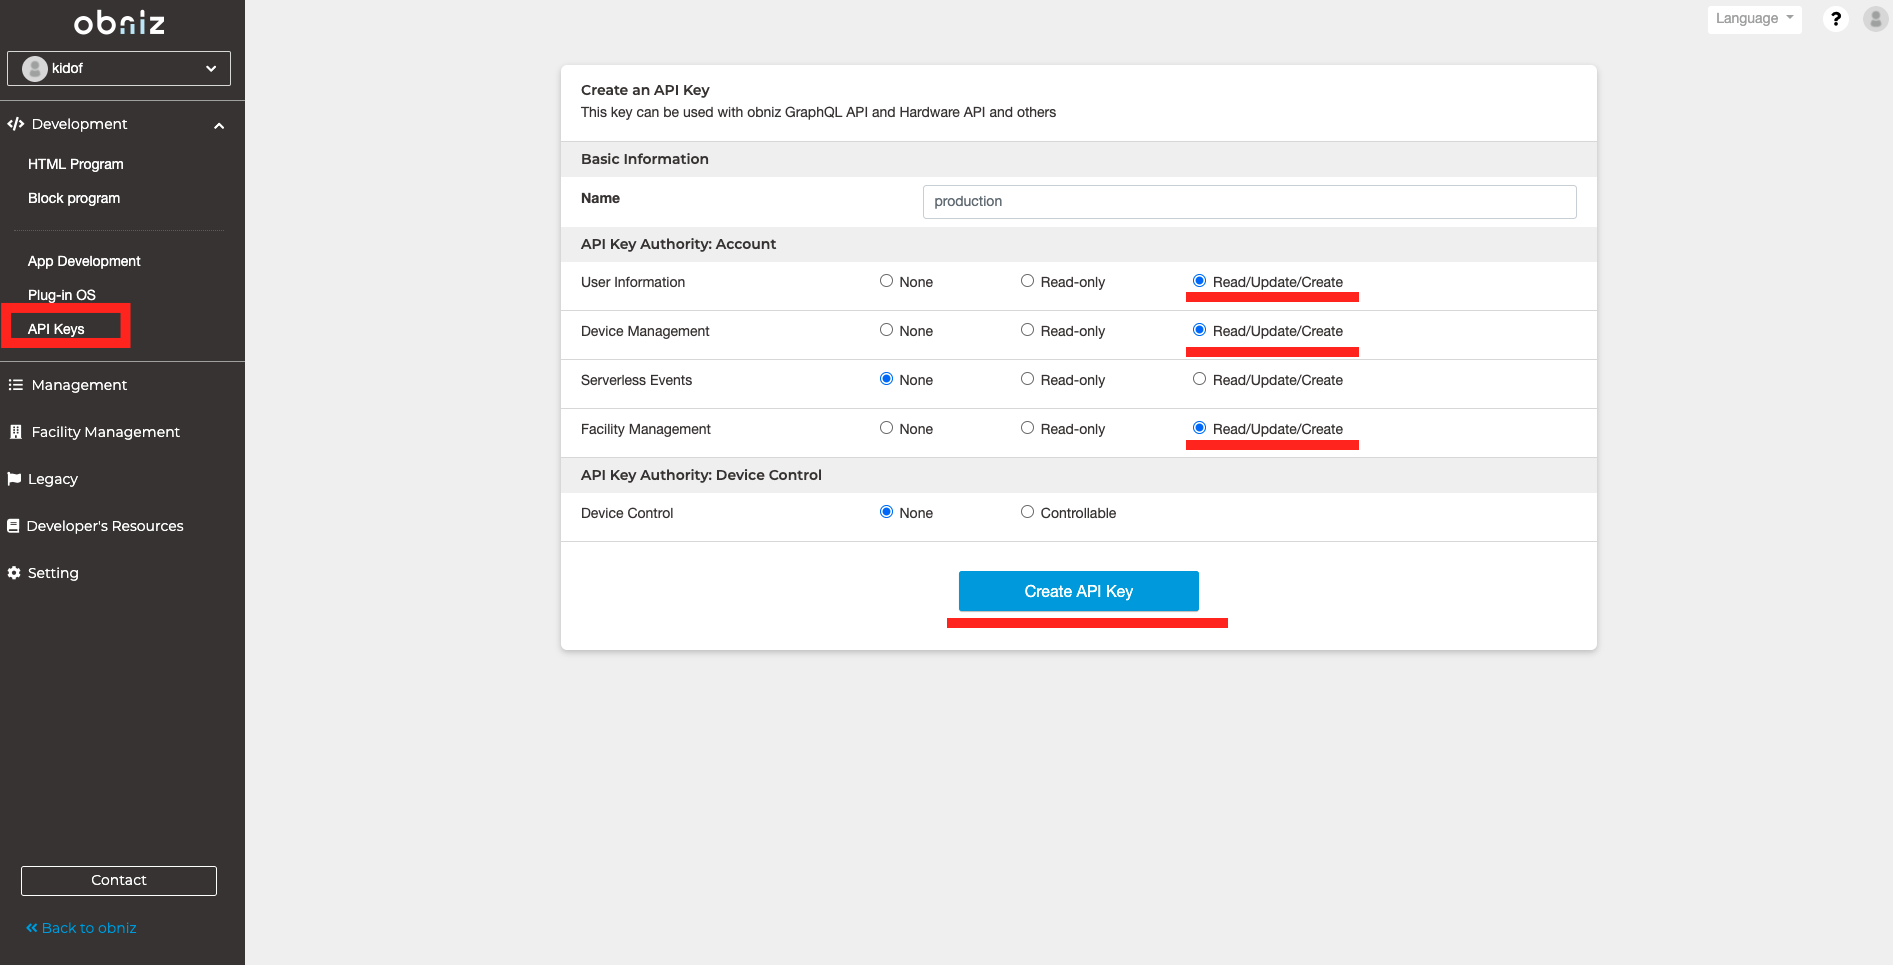Screen dimensions: 1893x965
Task: Collapse the Development section chevron
Action: (x=219, y=125)
